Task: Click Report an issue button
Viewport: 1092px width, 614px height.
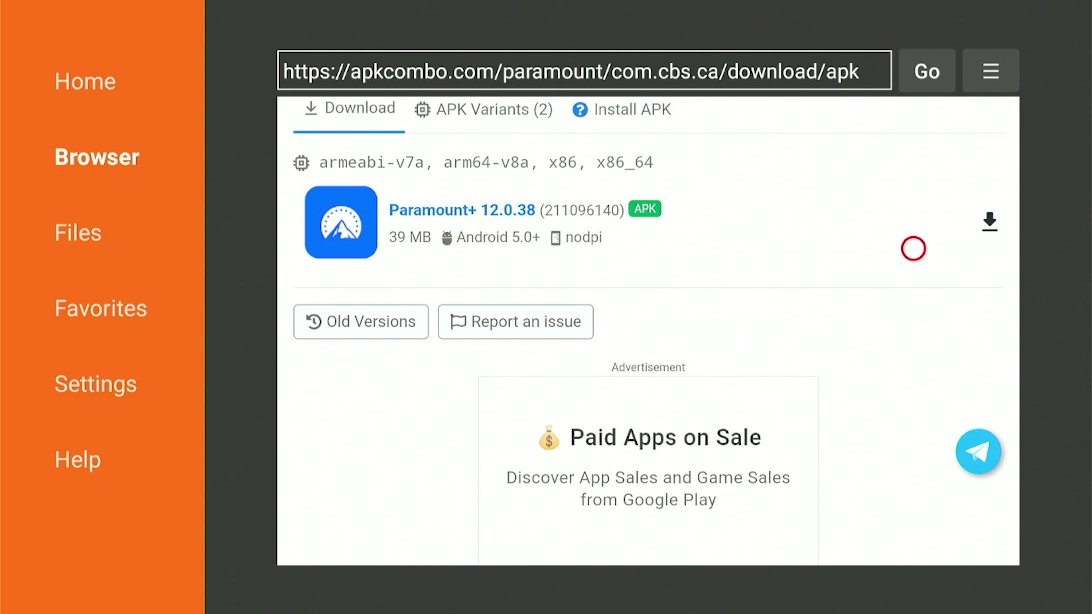Action: (x=516, y=322)
